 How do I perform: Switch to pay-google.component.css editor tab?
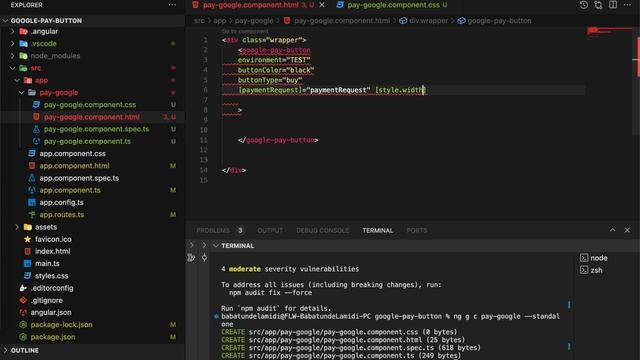click(393, 5)
